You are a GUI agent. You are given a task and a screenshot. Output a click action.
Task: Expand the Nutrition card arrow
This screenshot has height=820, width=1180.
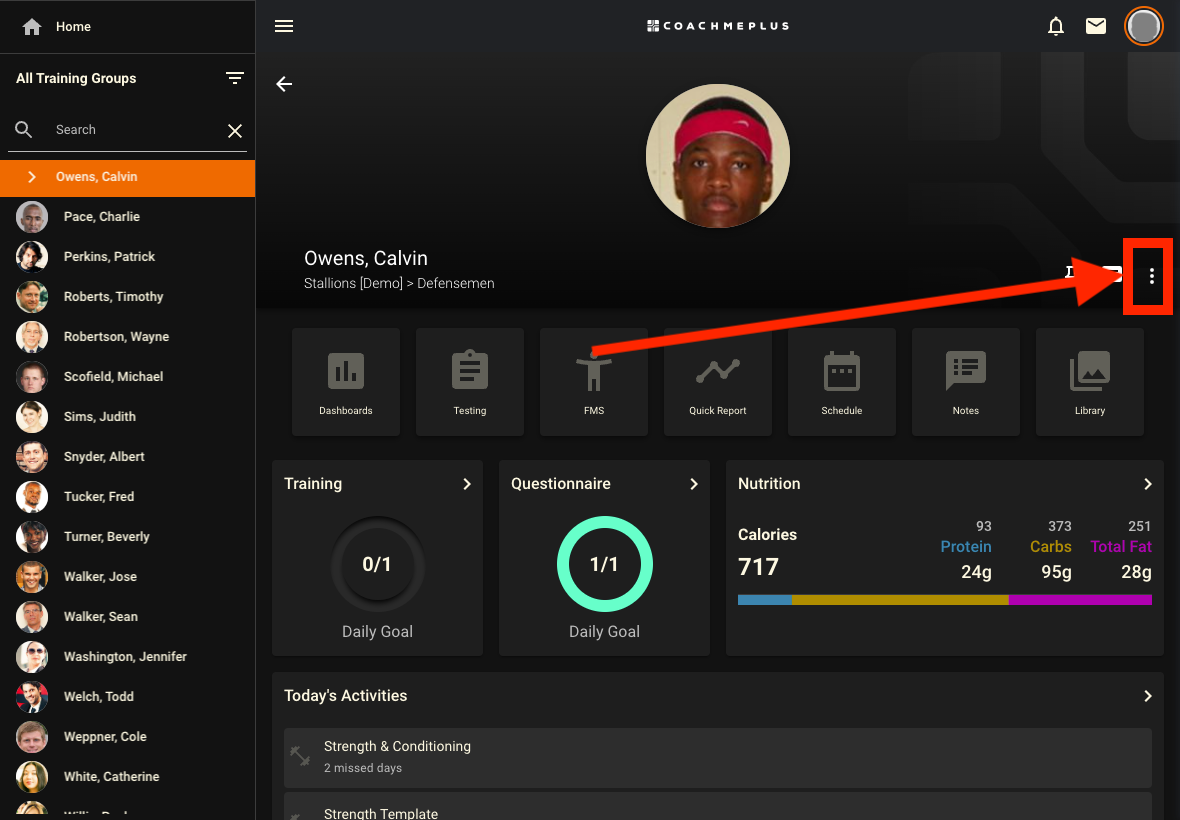click(1147, 484)
